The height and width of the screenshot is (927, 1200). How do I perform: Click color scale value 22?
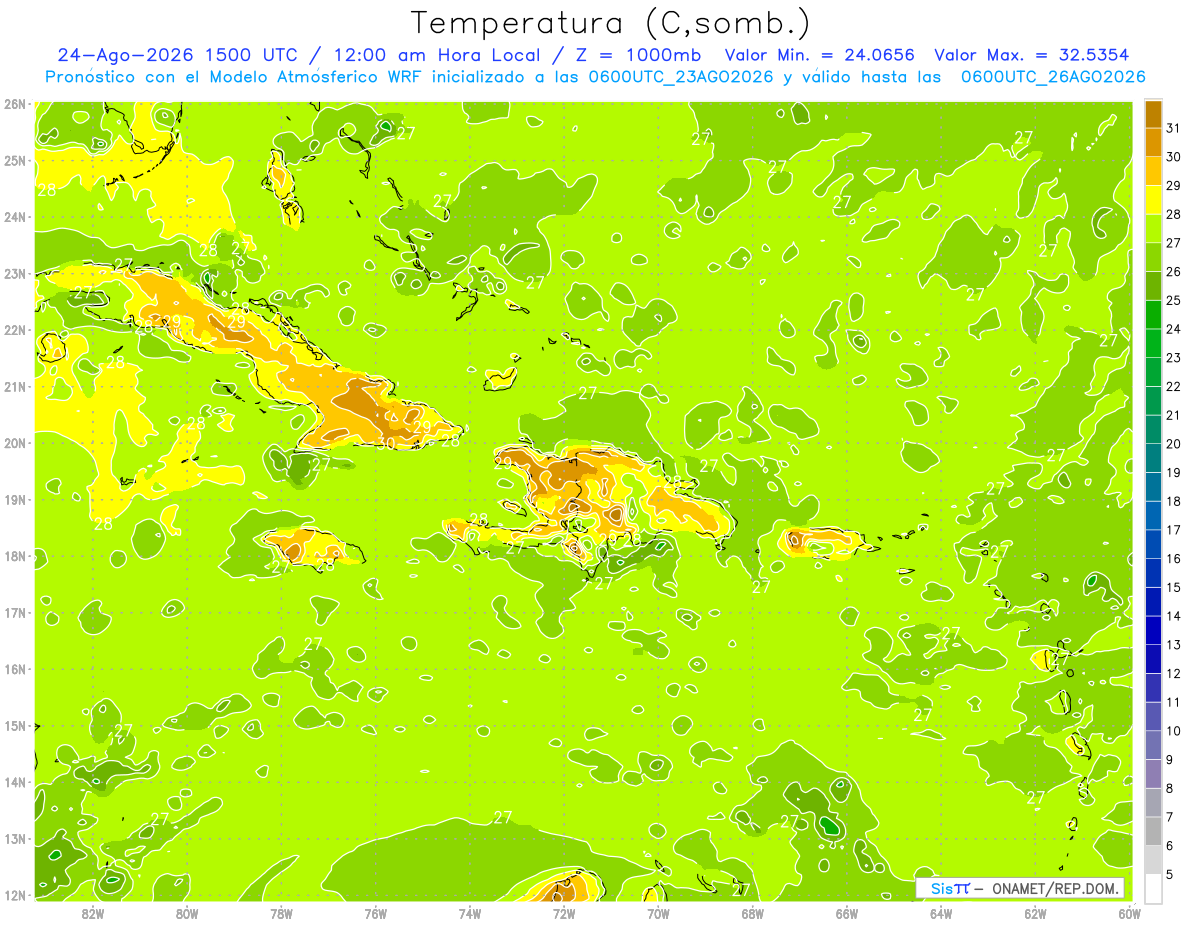pos(1174,386)
